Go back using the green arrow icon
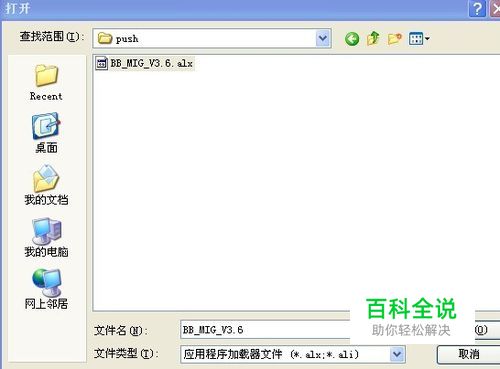This screenshot has height=369, width=500. (x=352, y=39)
